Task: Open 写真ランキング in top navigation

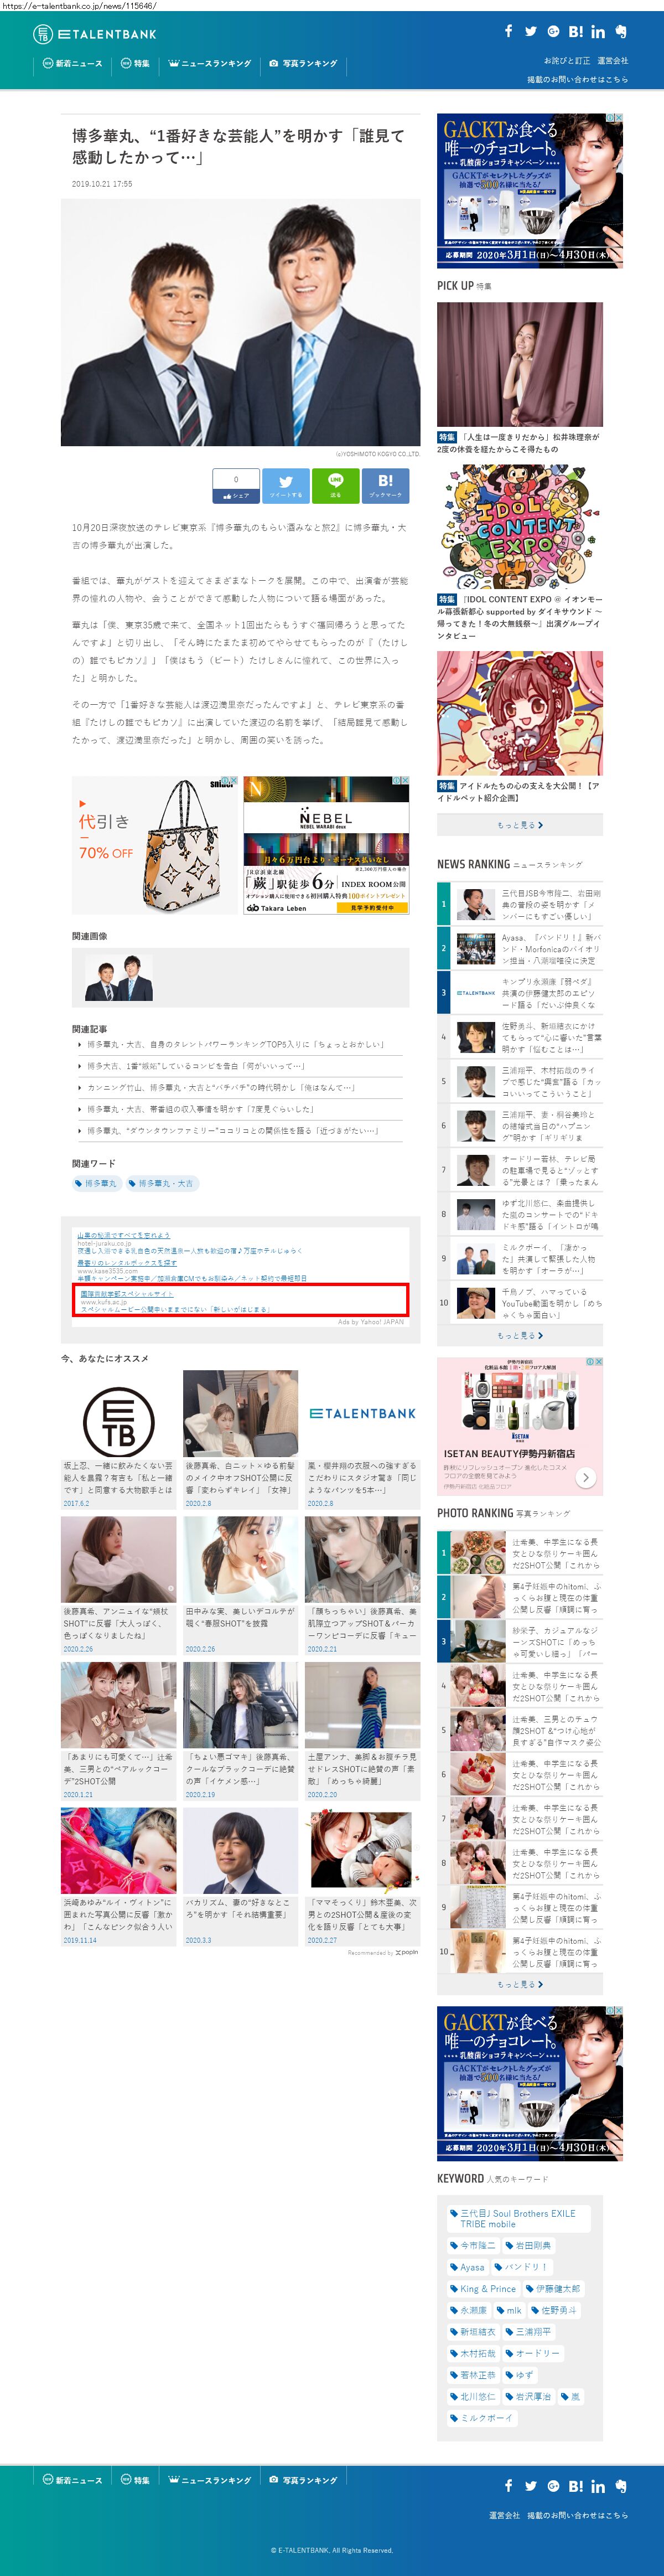Action: coord(303,63)
